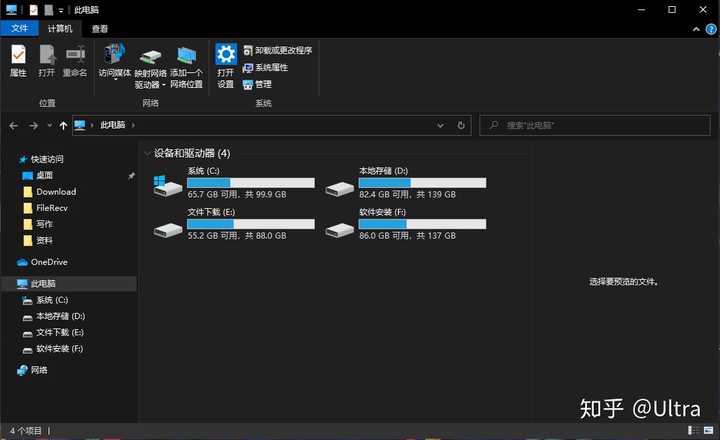Open 系统 (C:) in the navigation tree

coord(52,300)
